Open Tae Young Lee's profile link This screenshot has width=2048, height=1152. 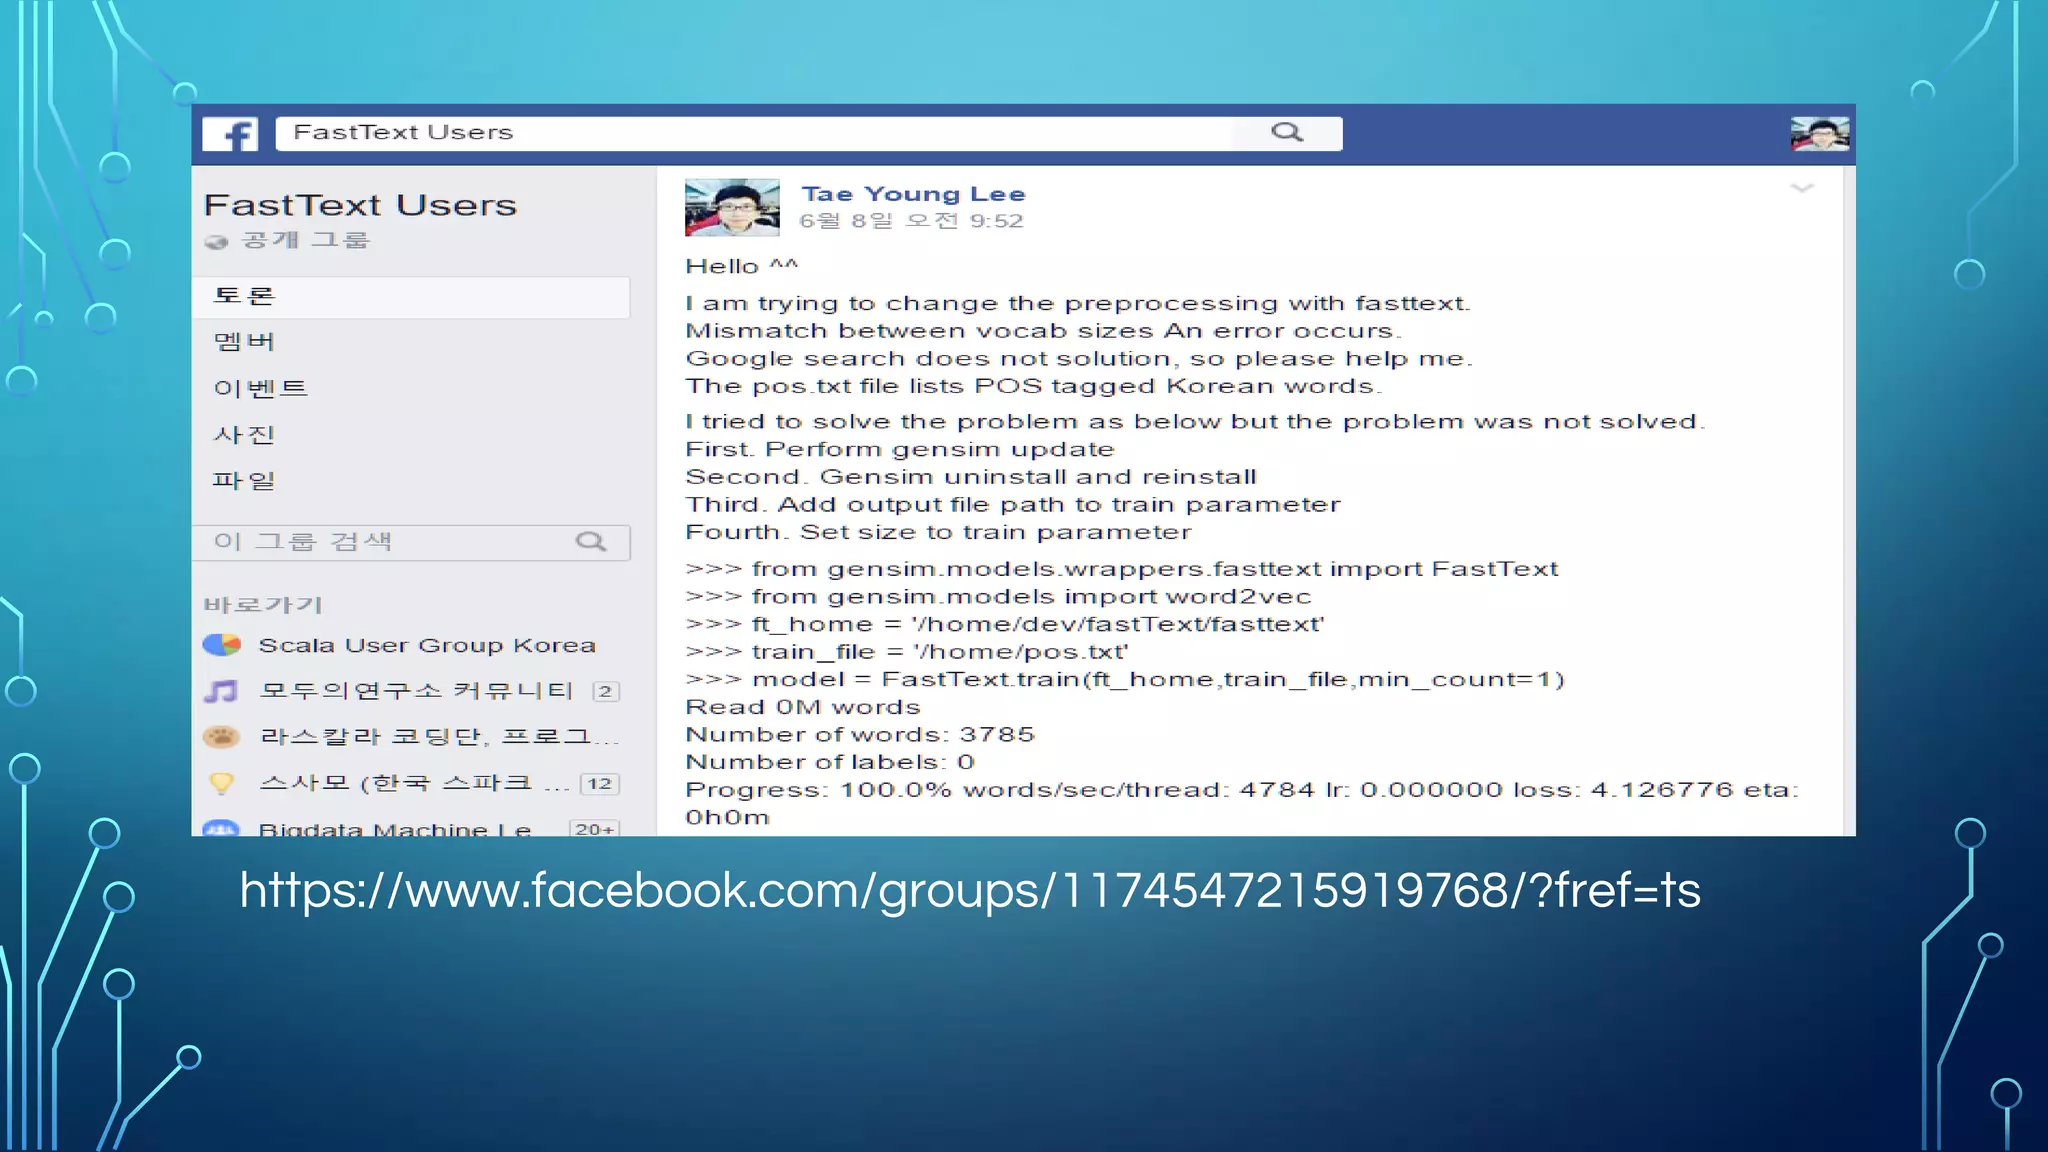(912, 194)
